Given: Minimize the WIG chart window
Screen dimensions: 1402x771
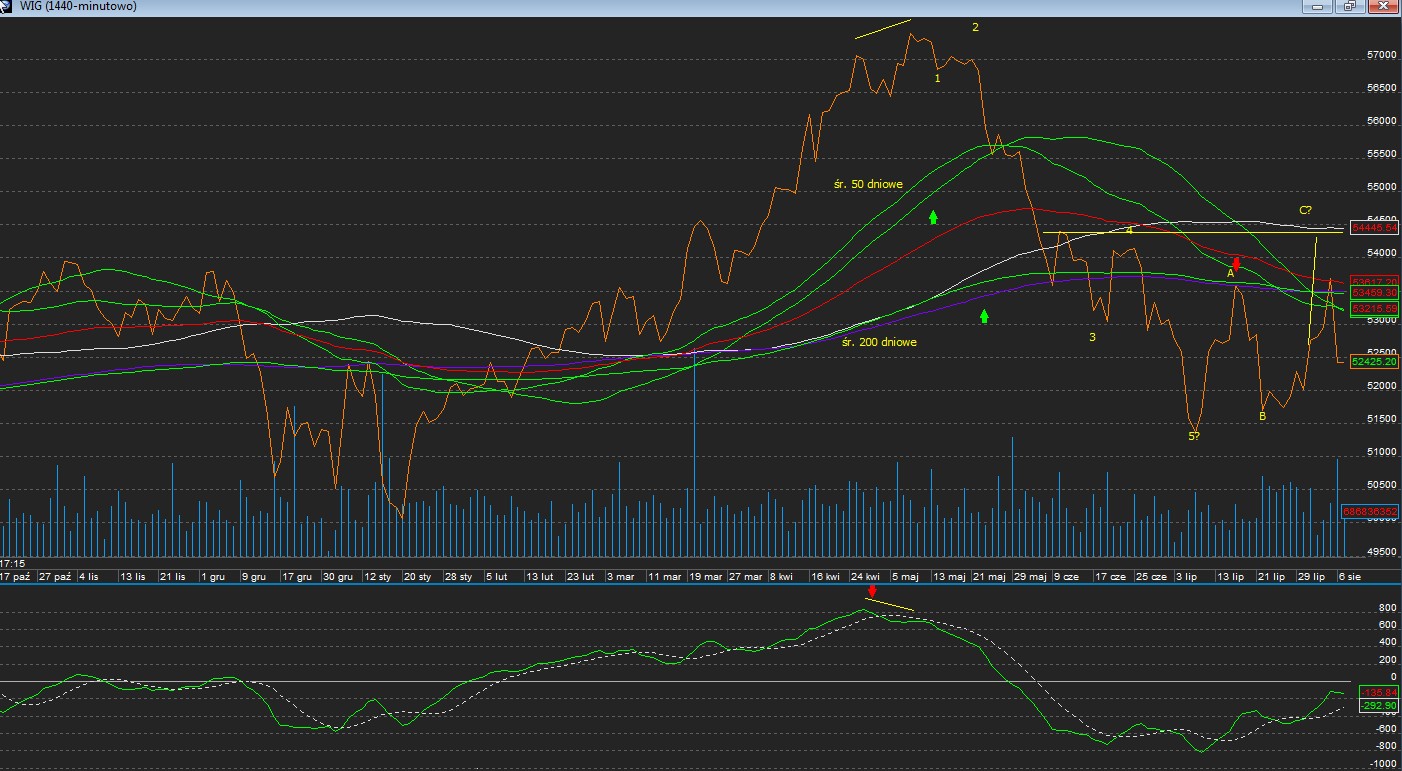Looking at the screenshot, I should pos(1318,6).
